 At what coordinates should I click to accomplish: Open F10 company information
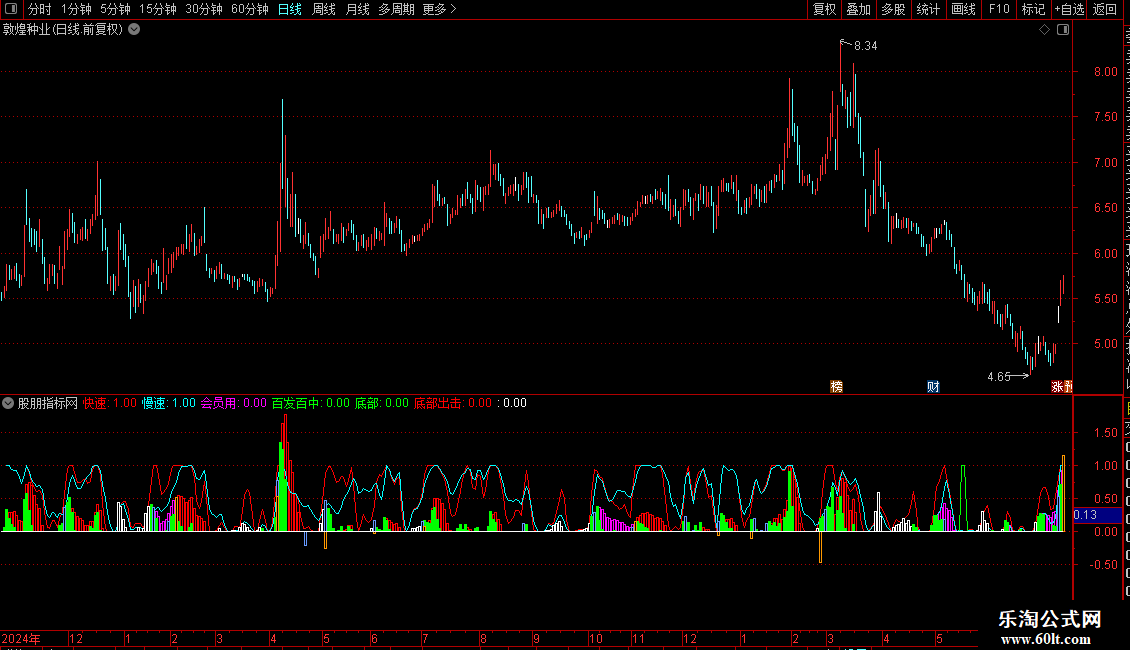pos(999,9)
